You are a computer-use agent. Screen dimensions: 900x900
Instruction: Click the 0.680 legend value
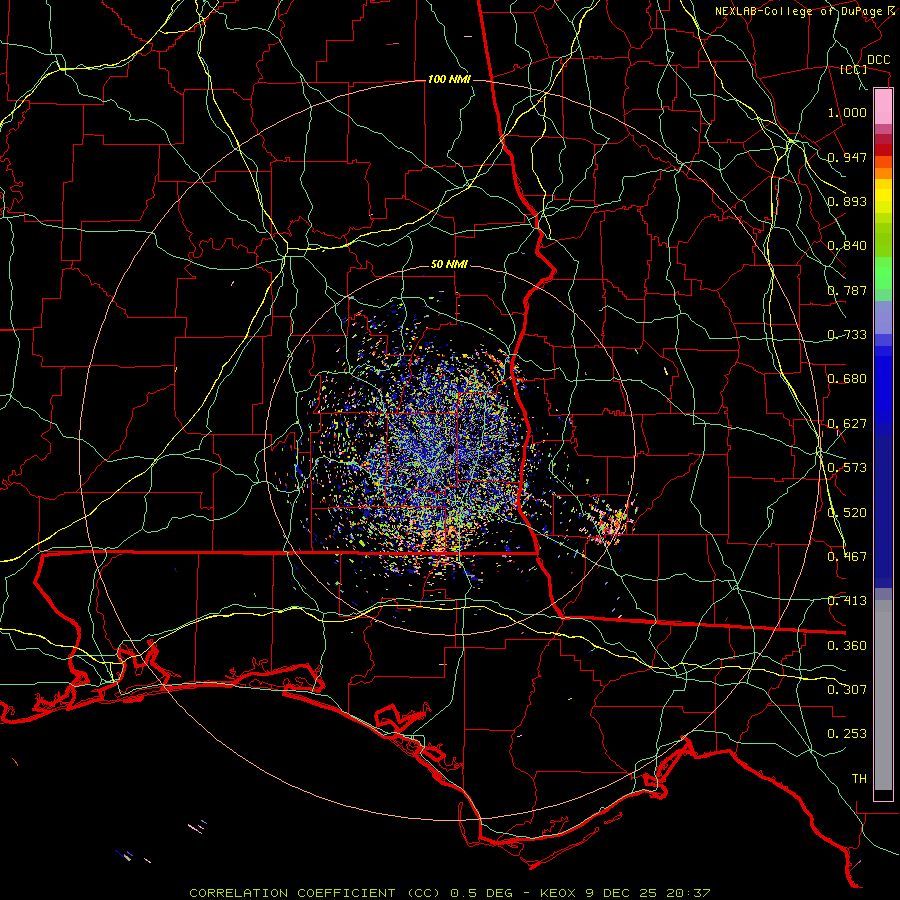point(847,379)
